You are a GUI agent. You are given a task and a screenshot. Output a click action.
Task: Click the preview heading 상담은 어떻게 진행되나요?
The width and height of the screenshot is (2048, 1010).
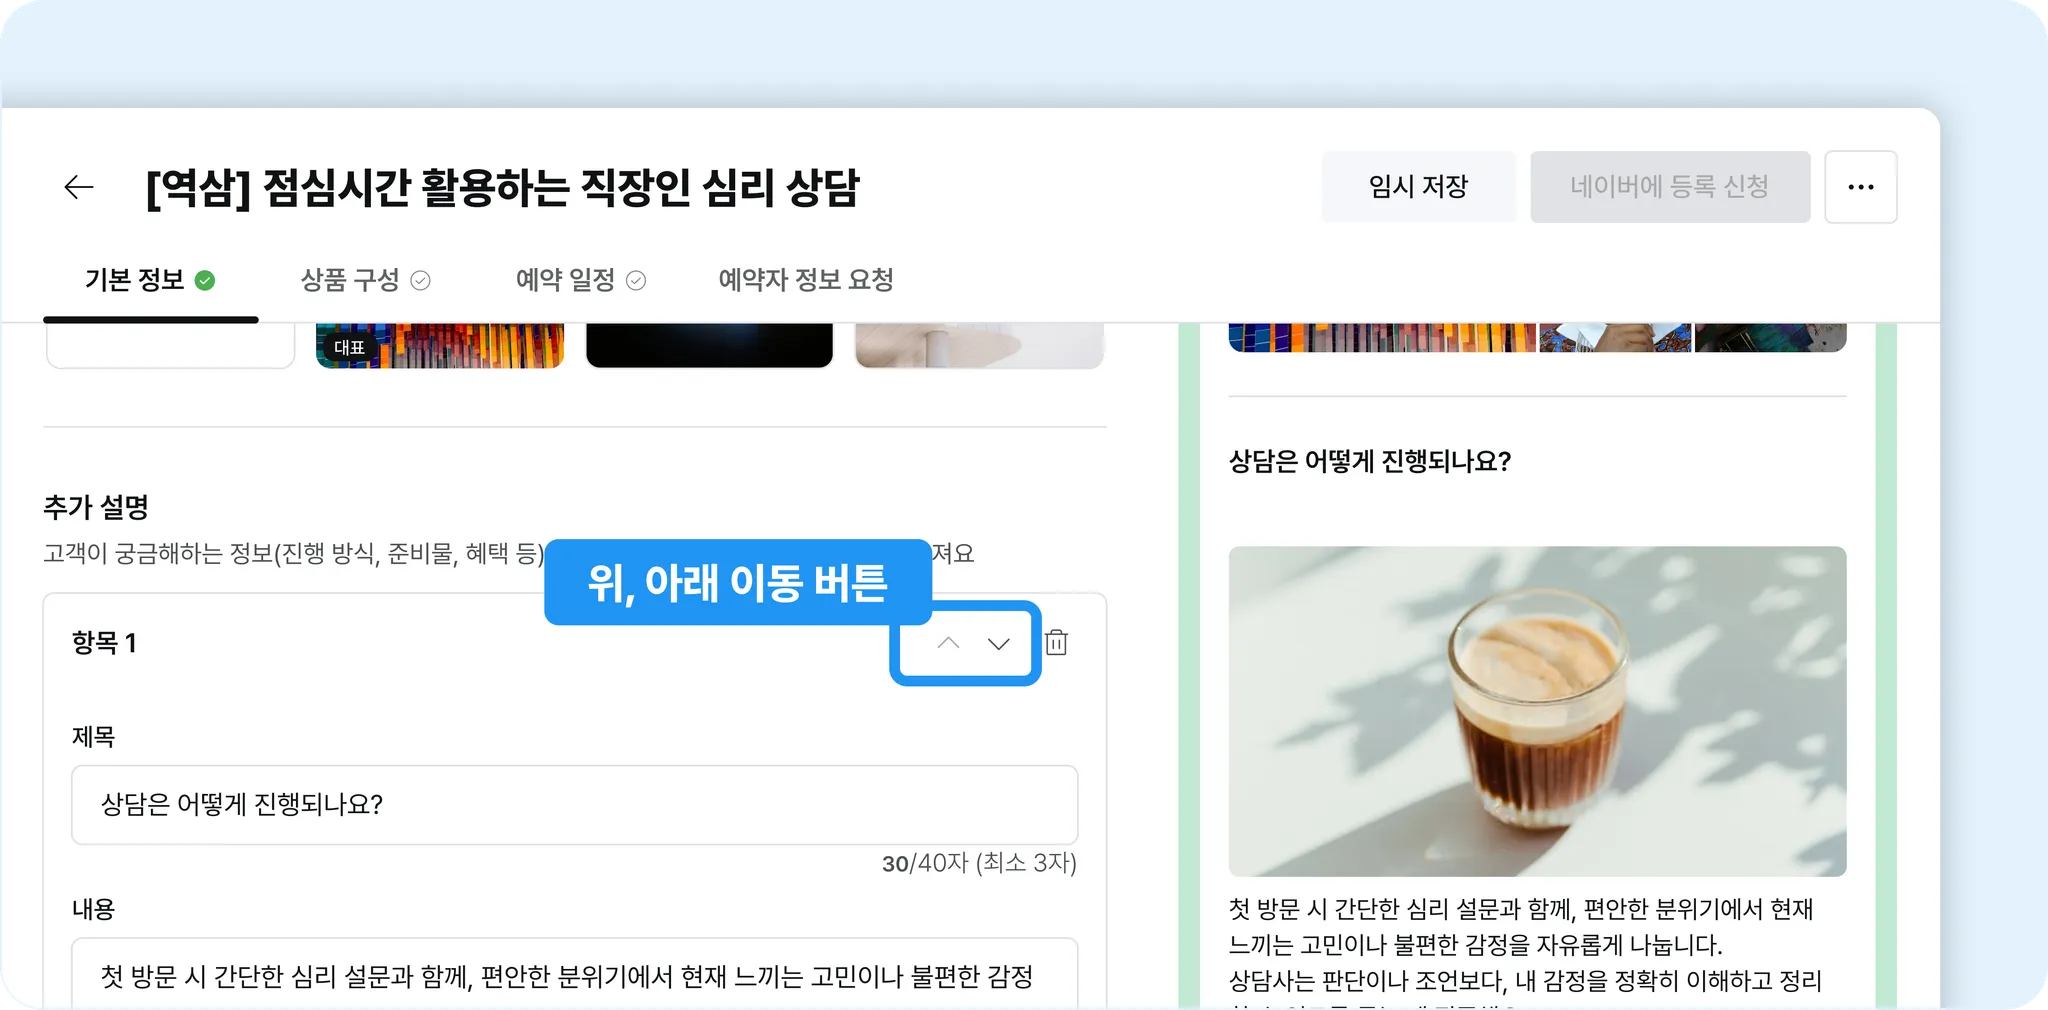[x=1369, y=461]
